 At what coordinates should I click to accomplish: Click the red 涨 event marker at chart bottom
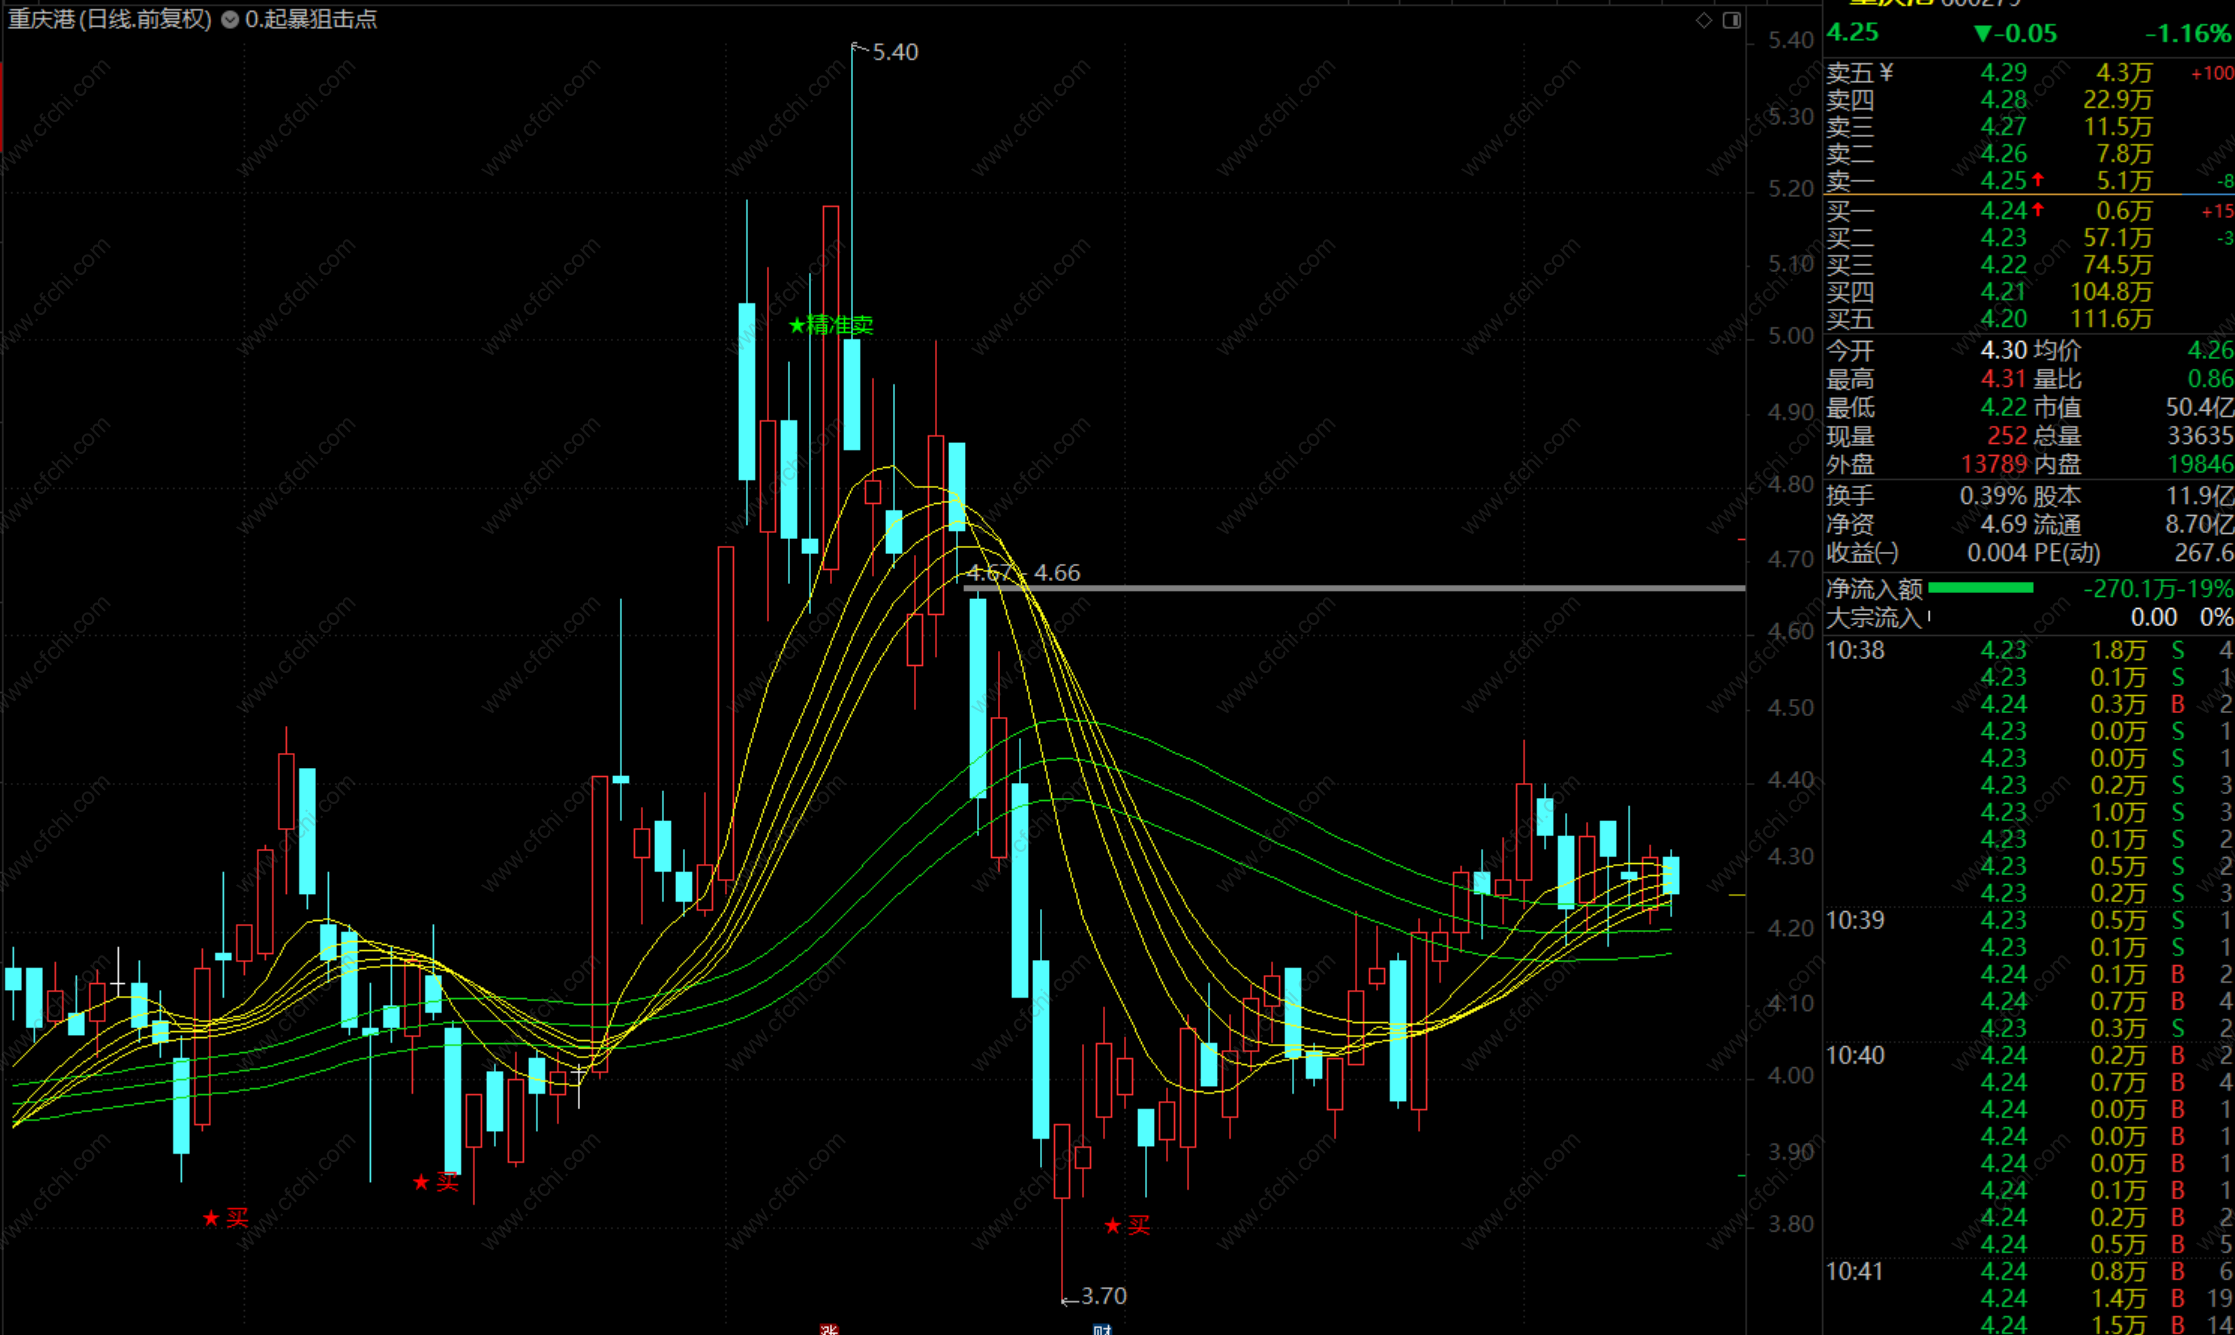click(x=828, y=1328)
